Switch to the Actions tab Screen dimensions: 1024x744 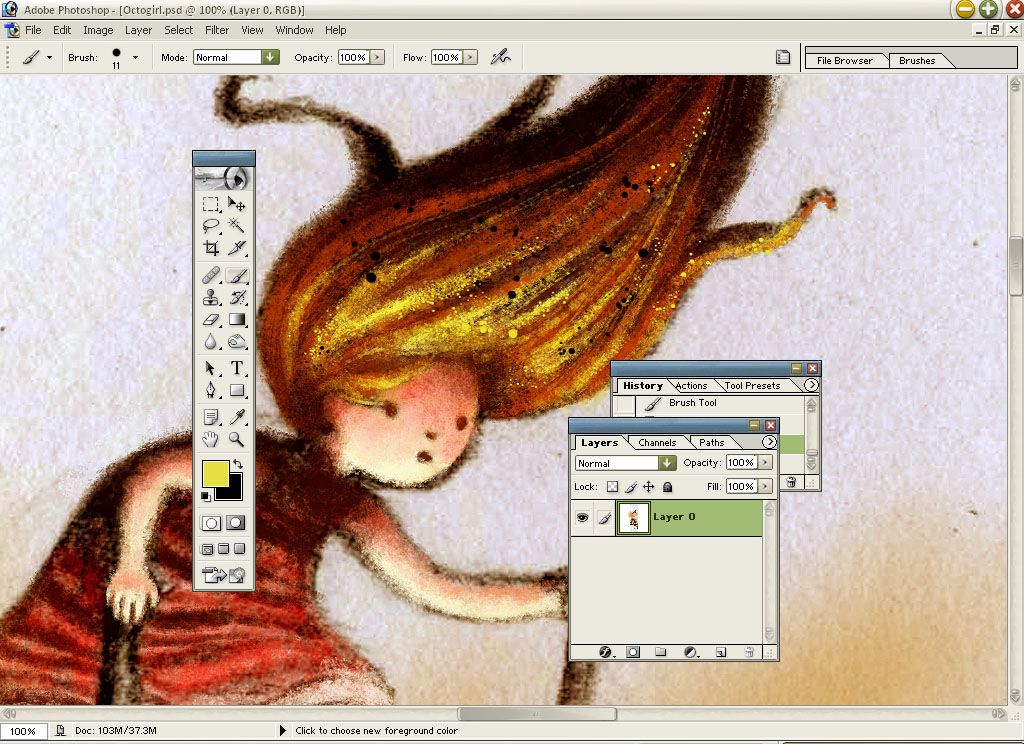point(691,386)
